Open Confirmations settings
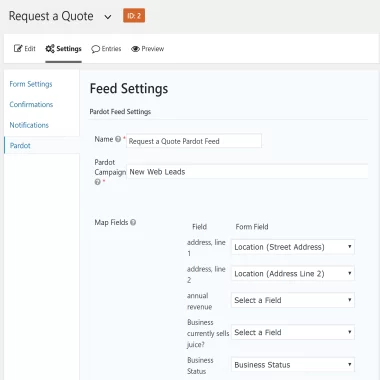The width and height of the screenshot is (380, 380). 31,104
